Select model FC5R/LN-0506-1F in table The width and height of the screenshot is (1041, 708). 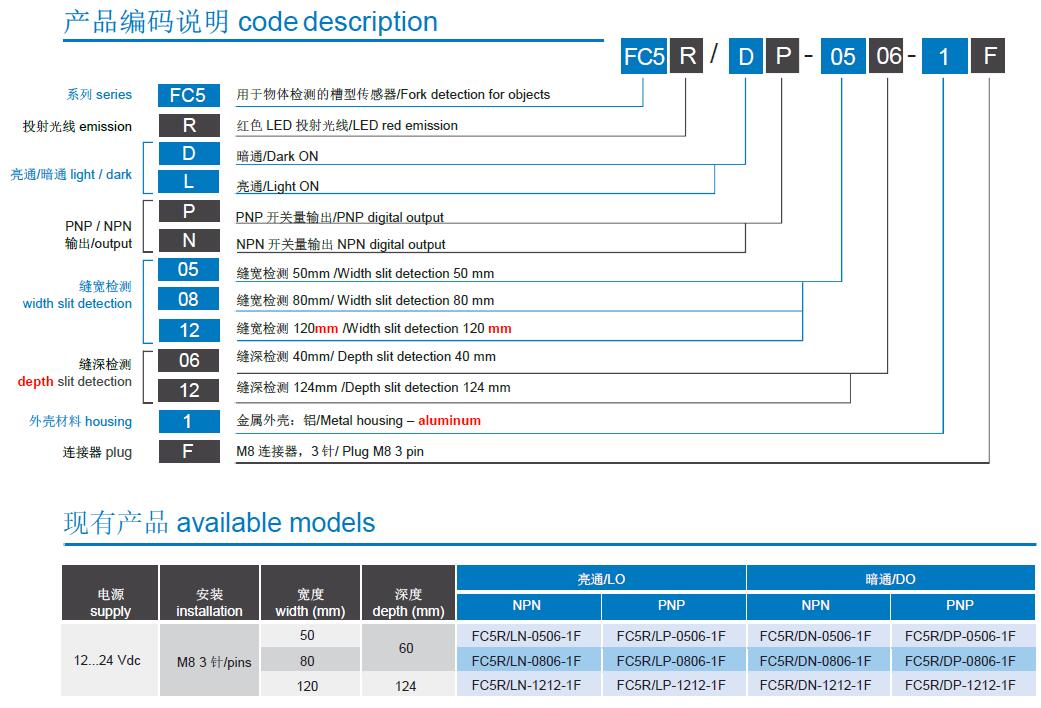pos(526,636)
